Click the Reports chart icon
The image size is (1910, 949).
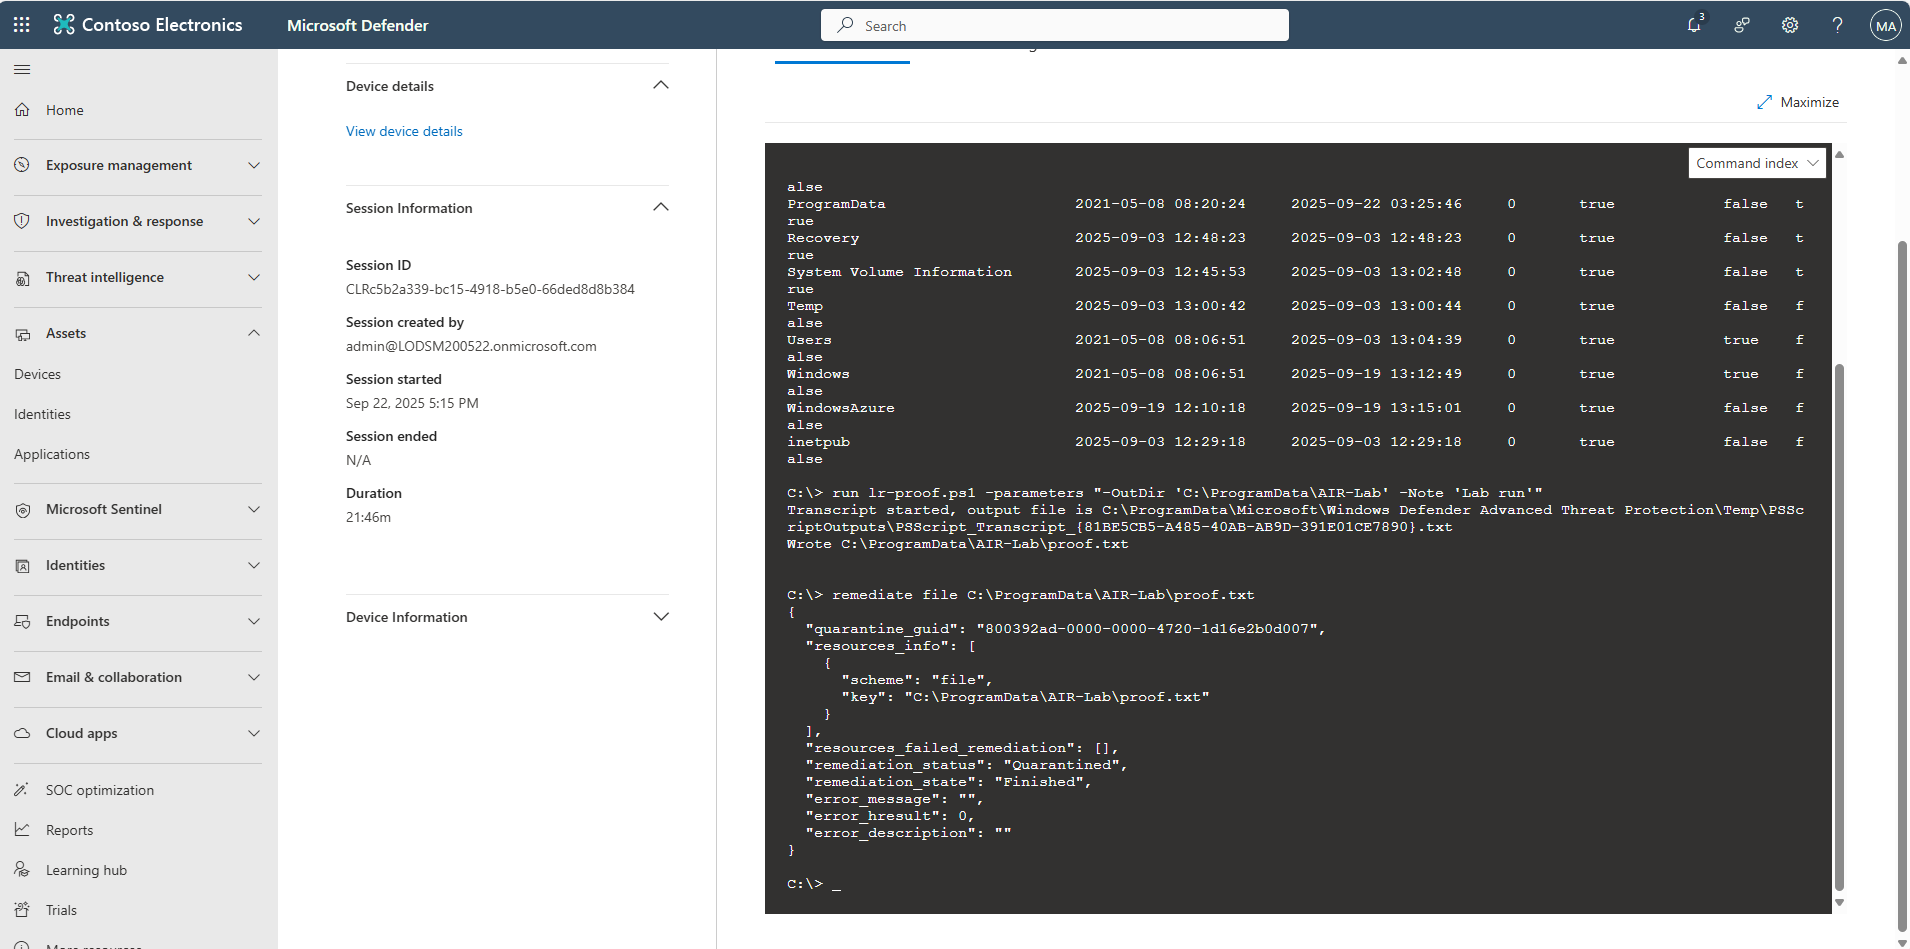(x=22, y=830)
